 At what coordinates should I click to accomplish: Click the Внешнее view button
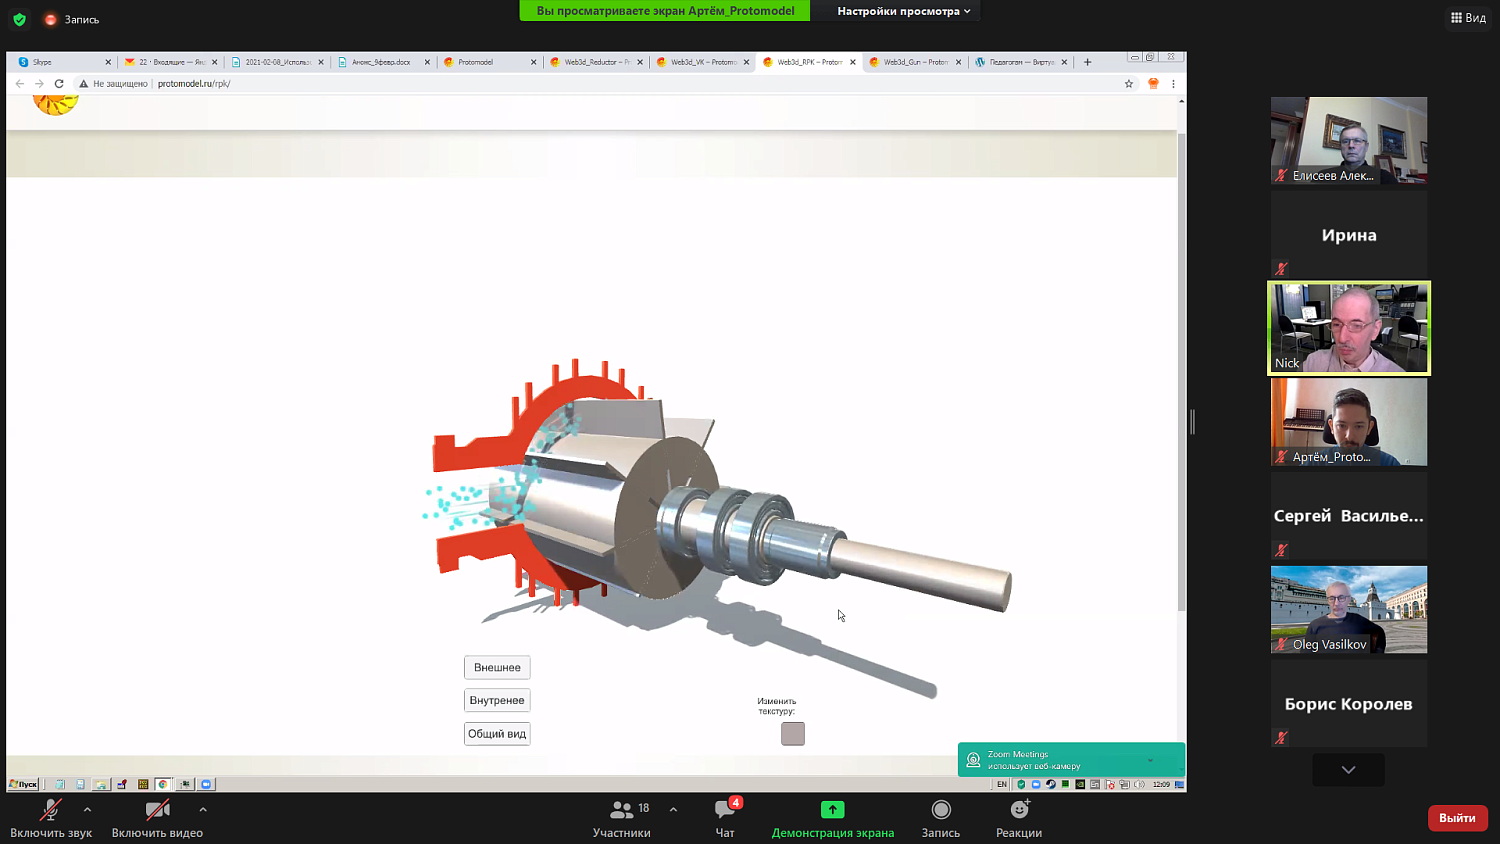[497, 667]
